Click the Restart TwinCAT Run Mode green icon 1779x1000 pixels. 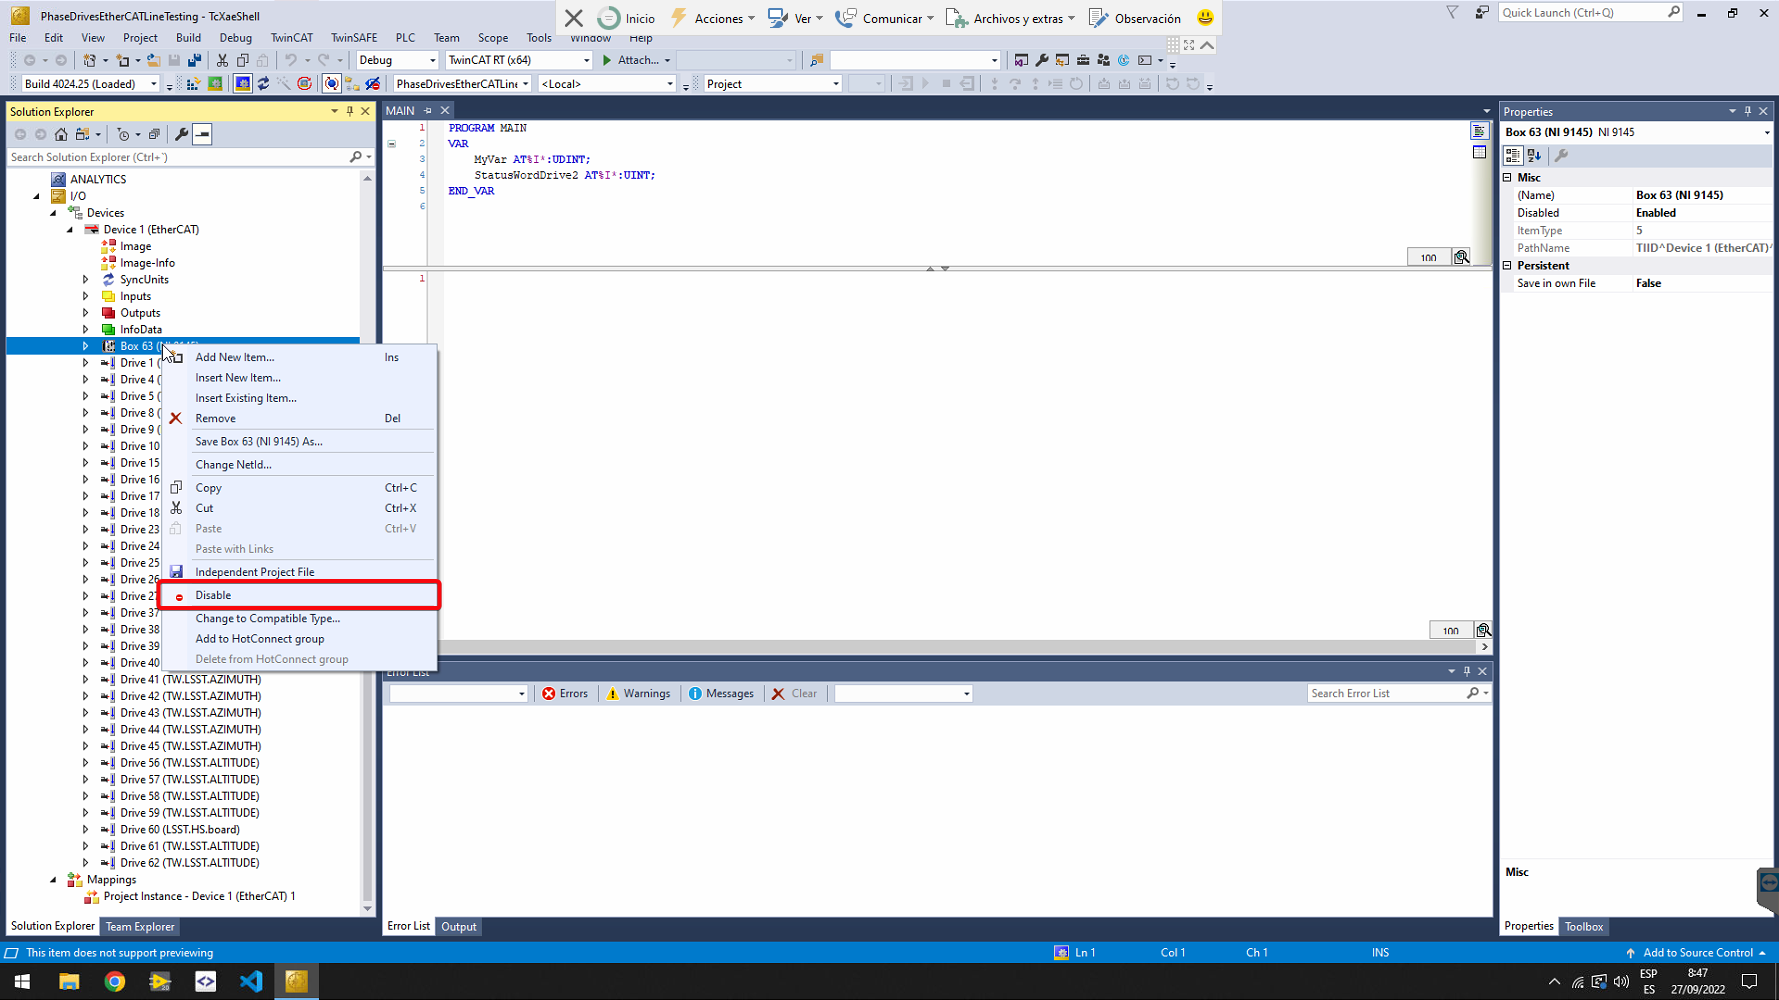(x=215, y=84)
